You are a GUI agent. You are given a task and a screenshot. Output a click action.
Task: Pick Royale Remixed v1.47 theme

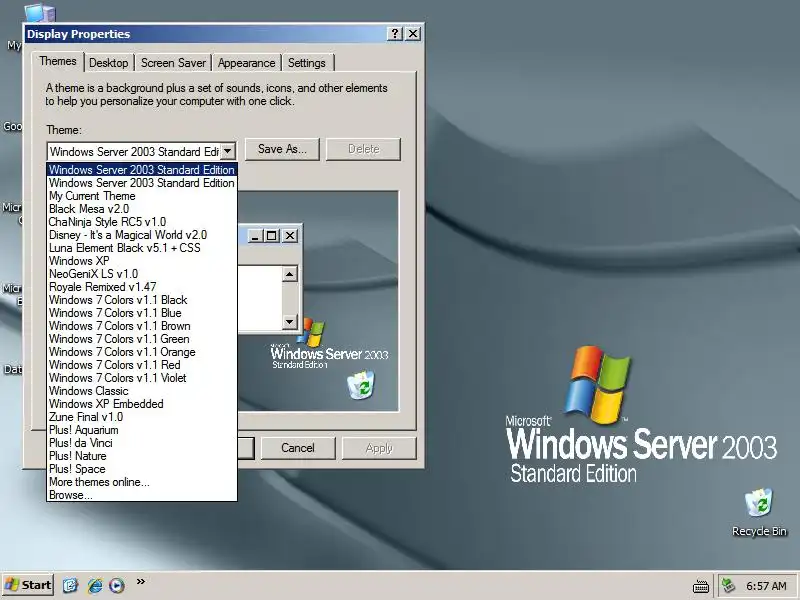[x=142, y=287]
